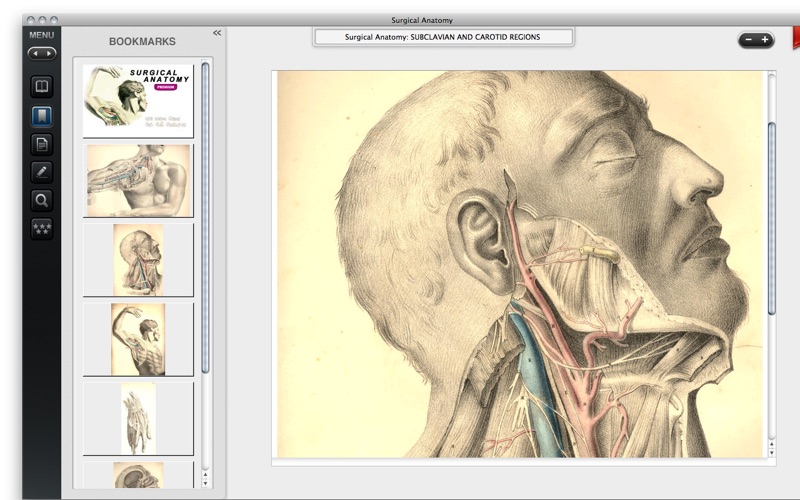Collapse the Bookmarks panel with double chevron

tap(217, 33)
